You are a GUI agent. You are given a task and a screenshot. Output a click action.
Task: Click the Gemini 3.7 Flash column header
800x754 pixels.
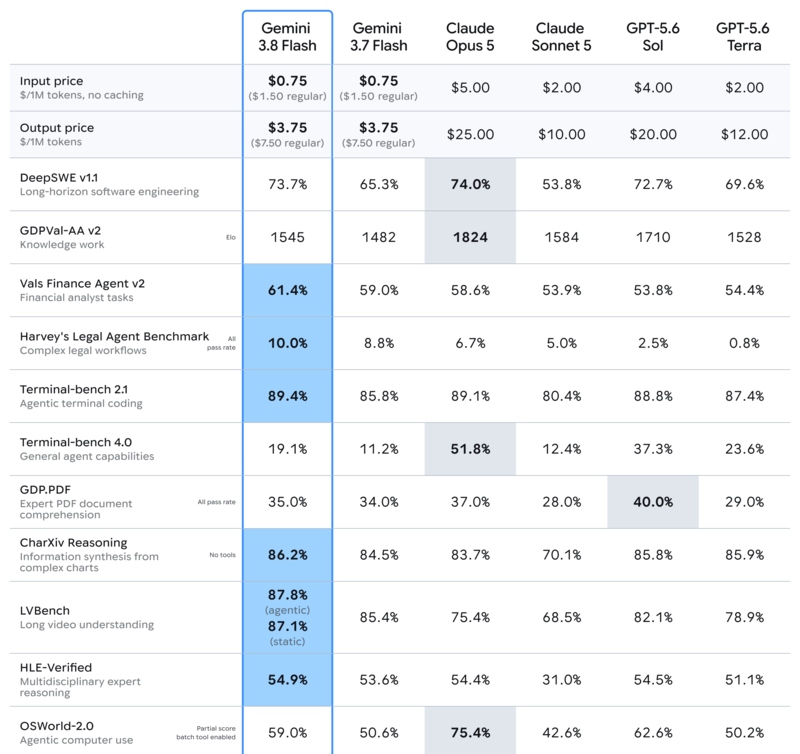379,37
